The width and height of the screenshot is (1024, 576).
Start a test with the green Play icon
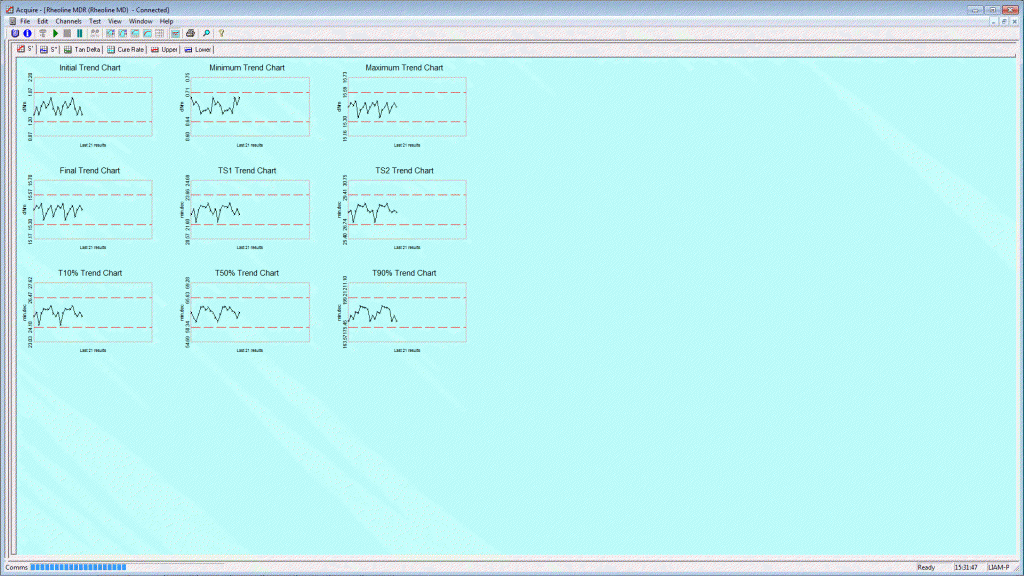click(56, 33)
